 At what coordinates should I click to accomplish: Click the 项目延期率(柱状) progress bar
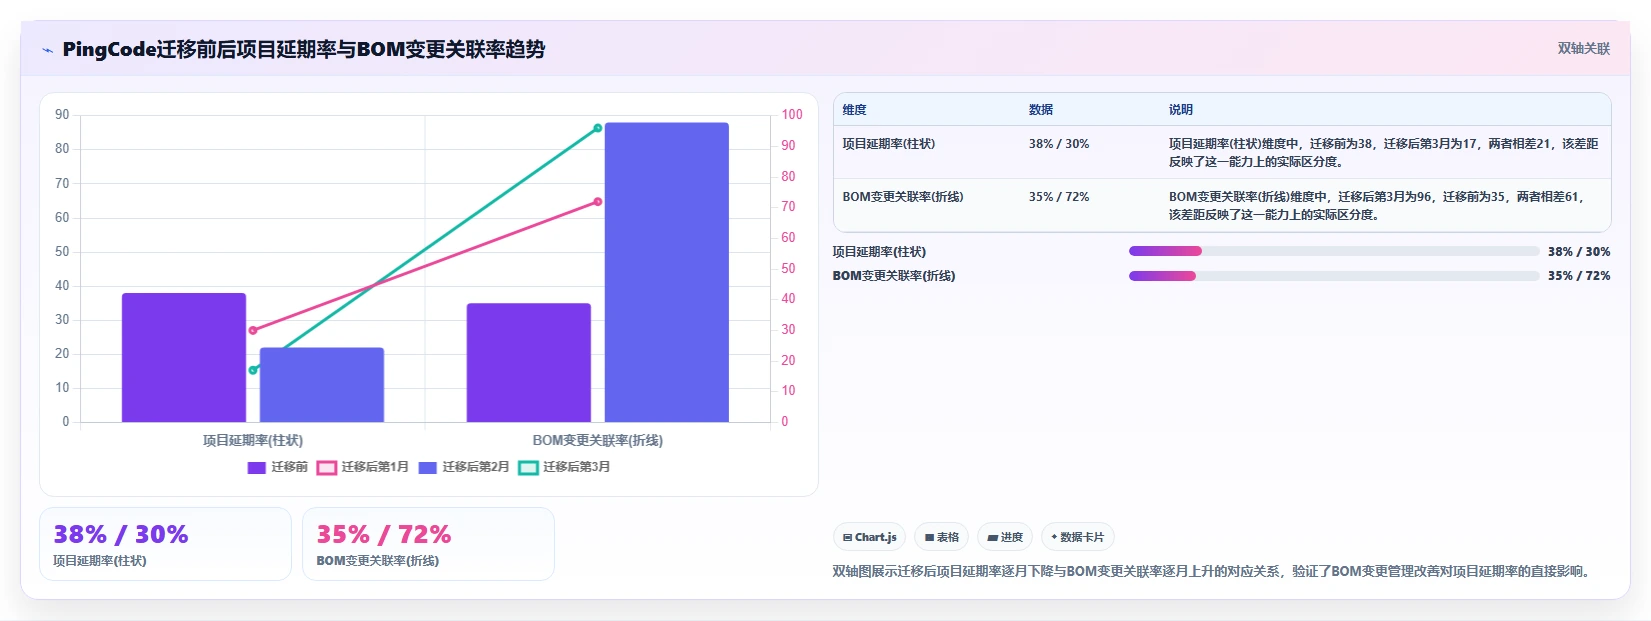coord(1334,251)
